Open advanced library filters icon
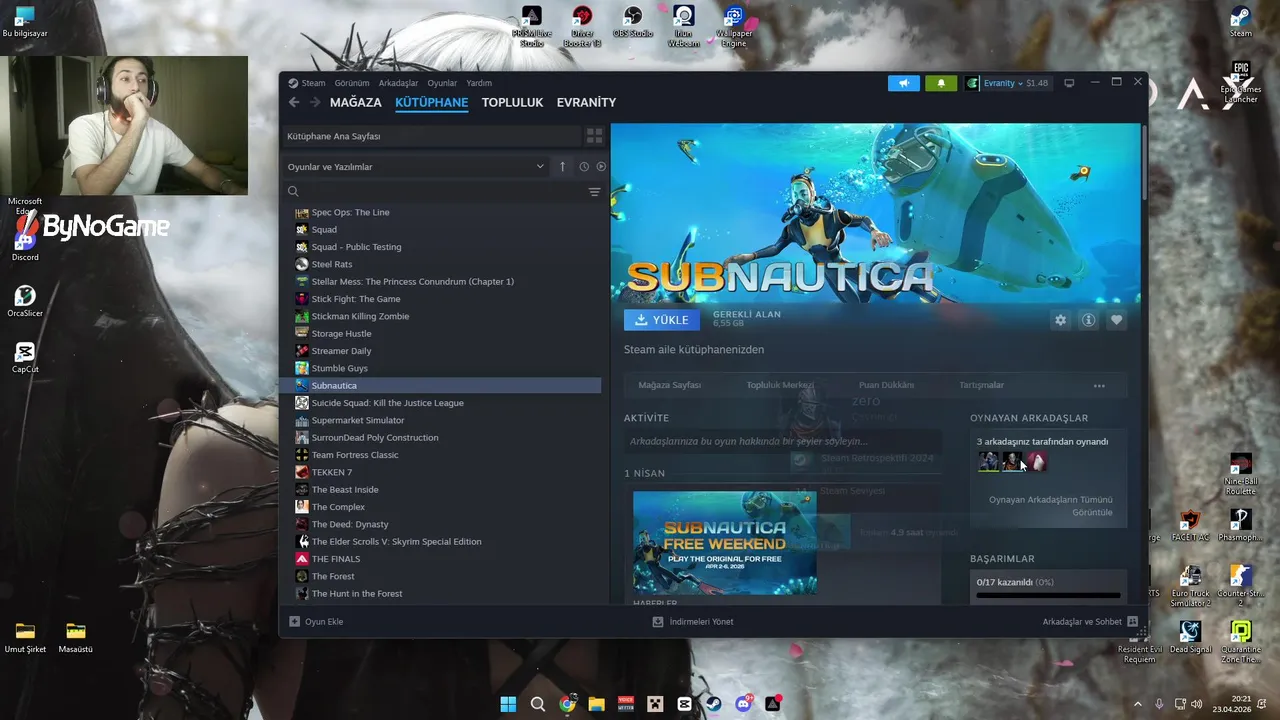Image resolution: width=1280 pixels, height=720 pixels. tap(594, 192)
